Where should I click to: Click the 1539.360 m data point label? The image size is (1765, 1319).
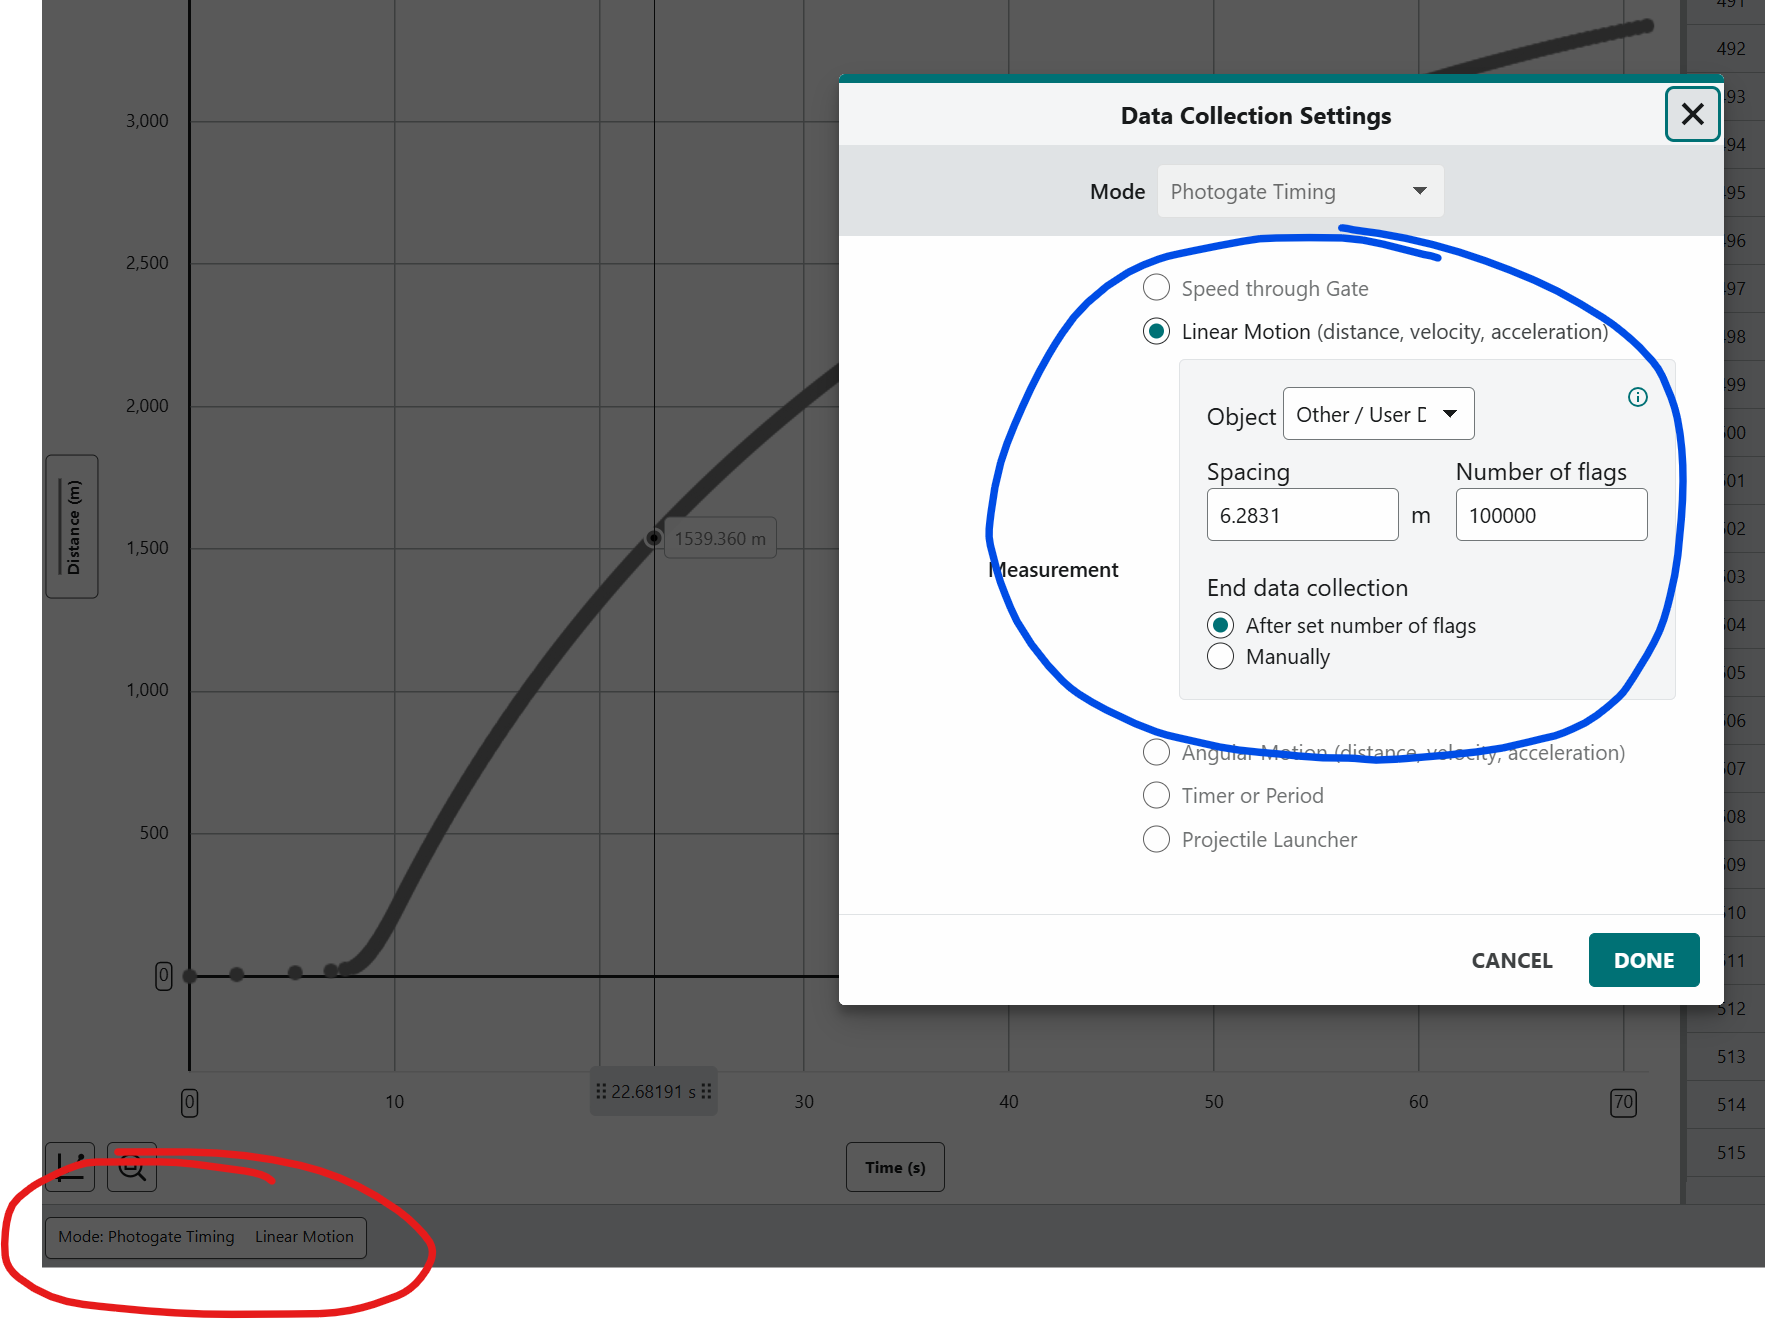click(x=720, y=538)
